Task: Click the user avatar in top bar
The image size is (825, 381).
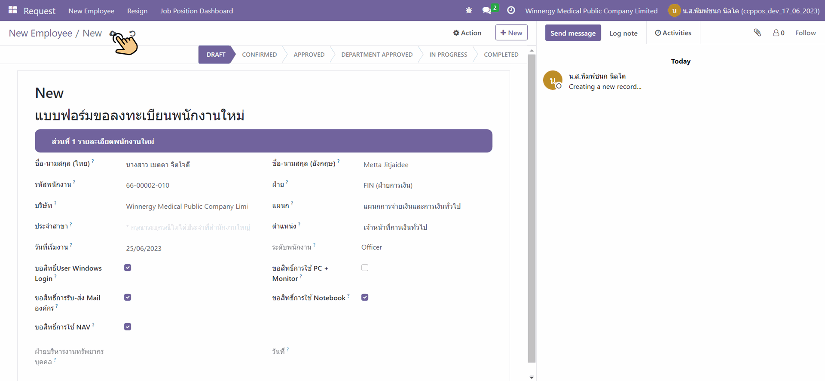Action: point(674,10)
